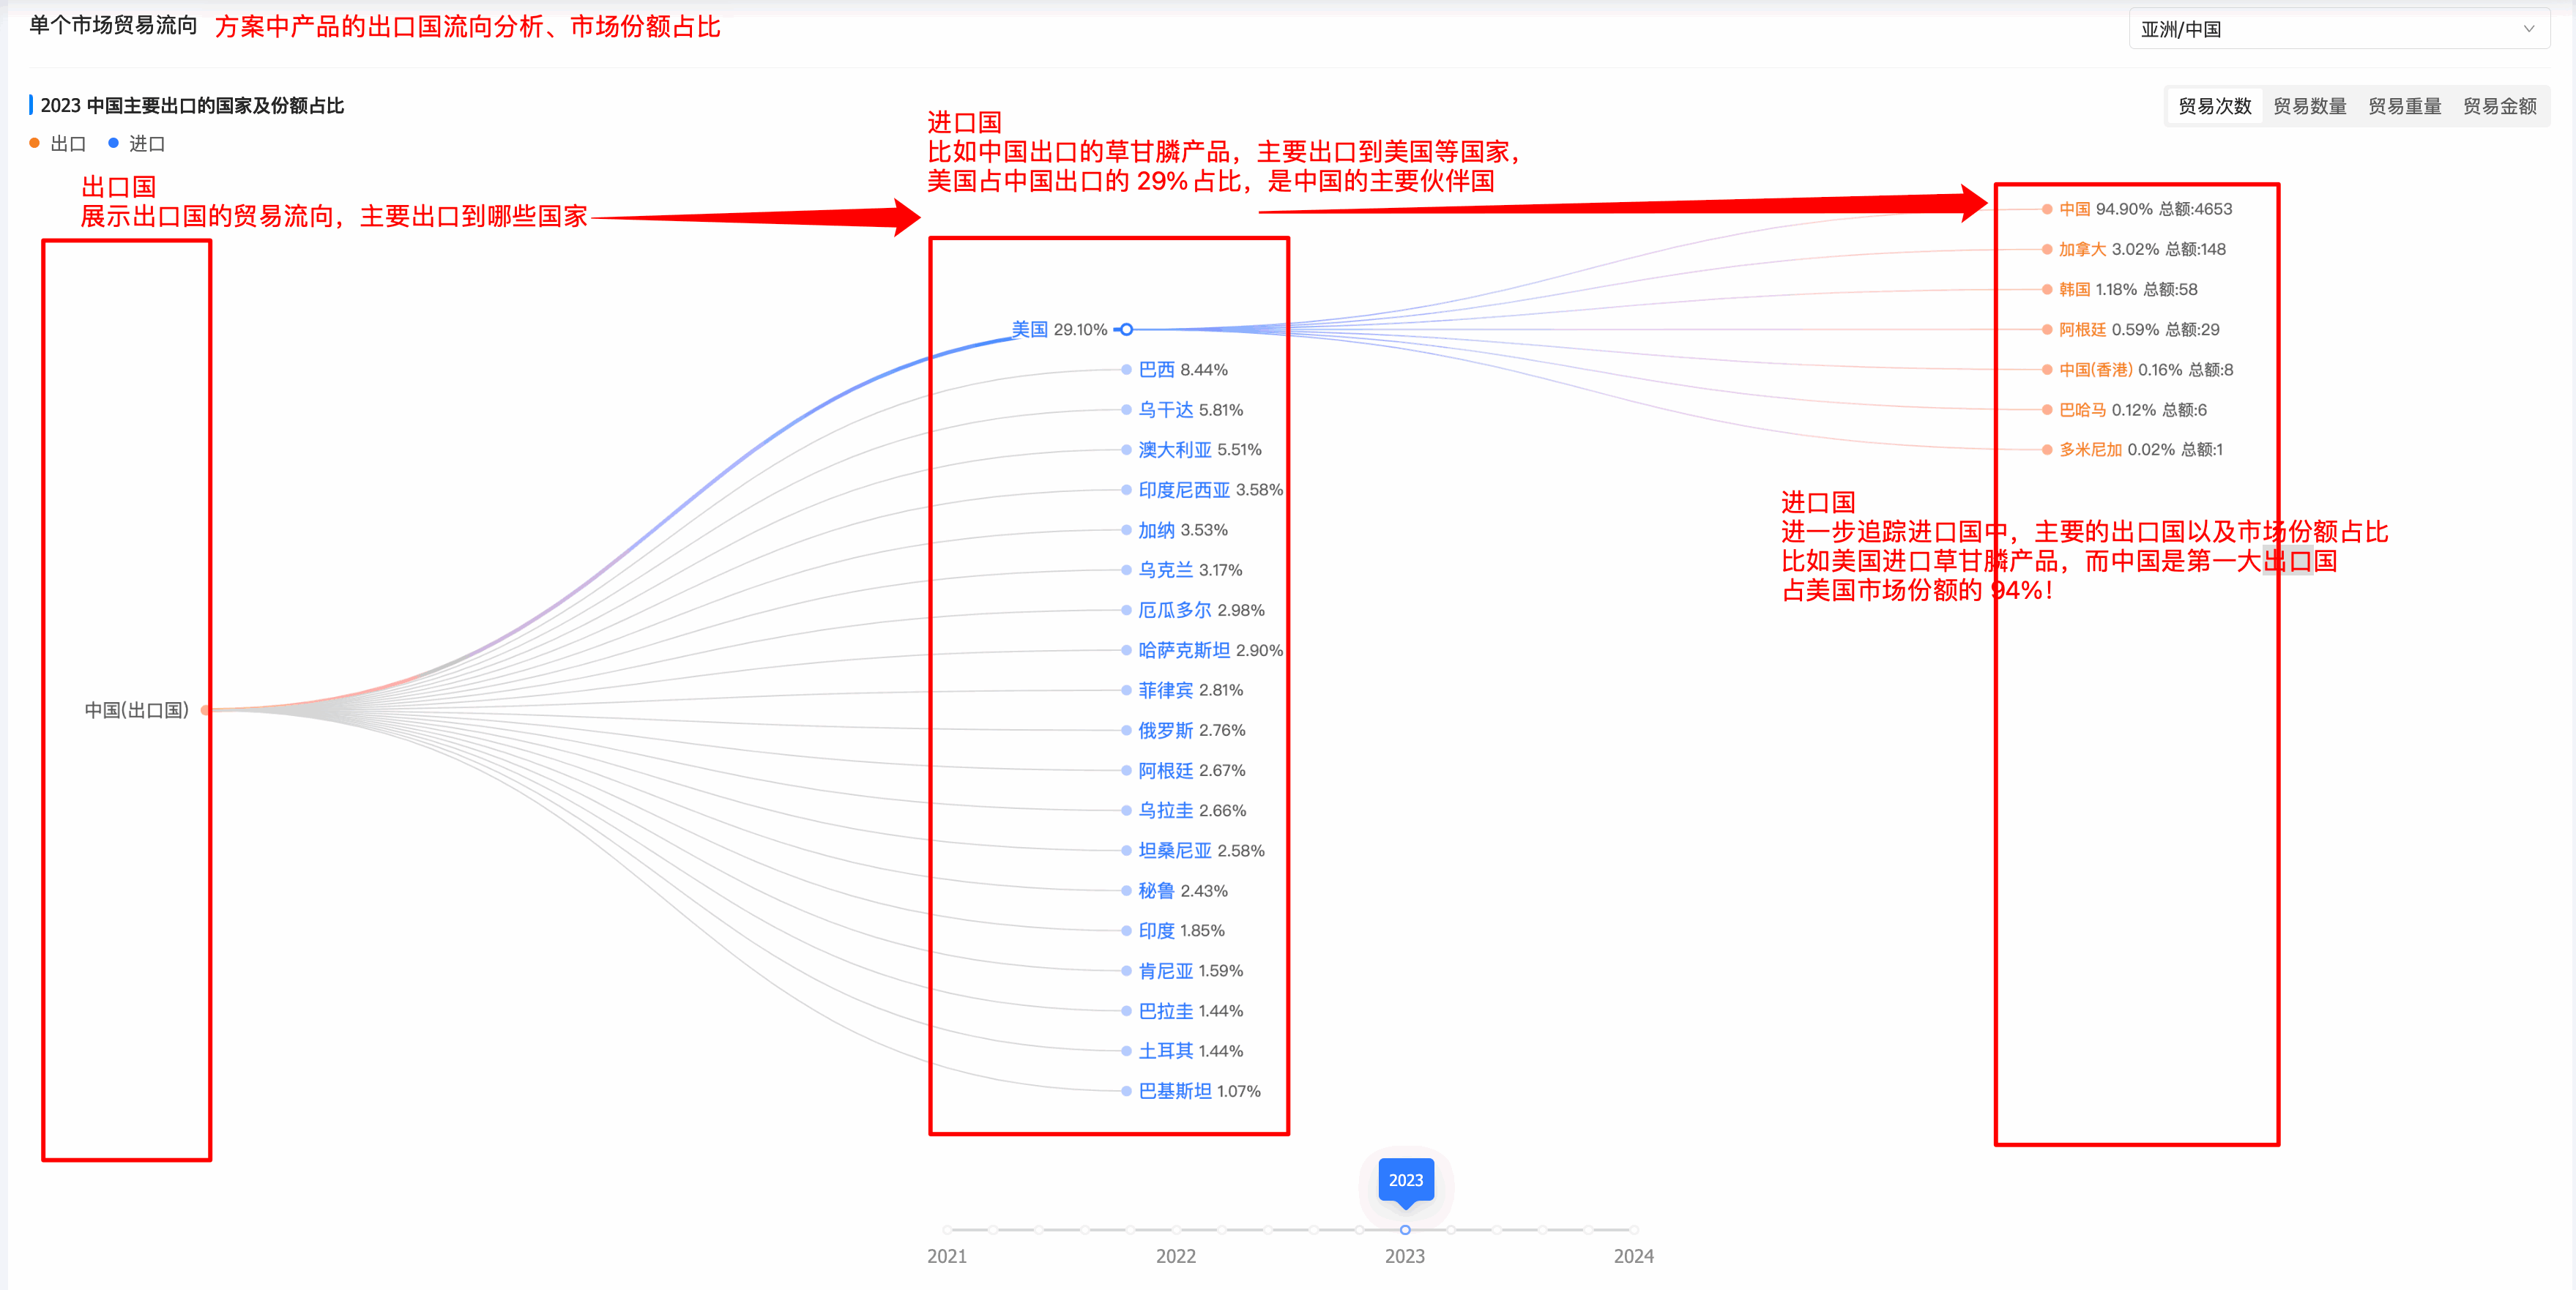This screenshot has width=2576, height=1290.
Task: Open the 亚洲/中国 region dropdown
Action: (x=2340, y=28)
